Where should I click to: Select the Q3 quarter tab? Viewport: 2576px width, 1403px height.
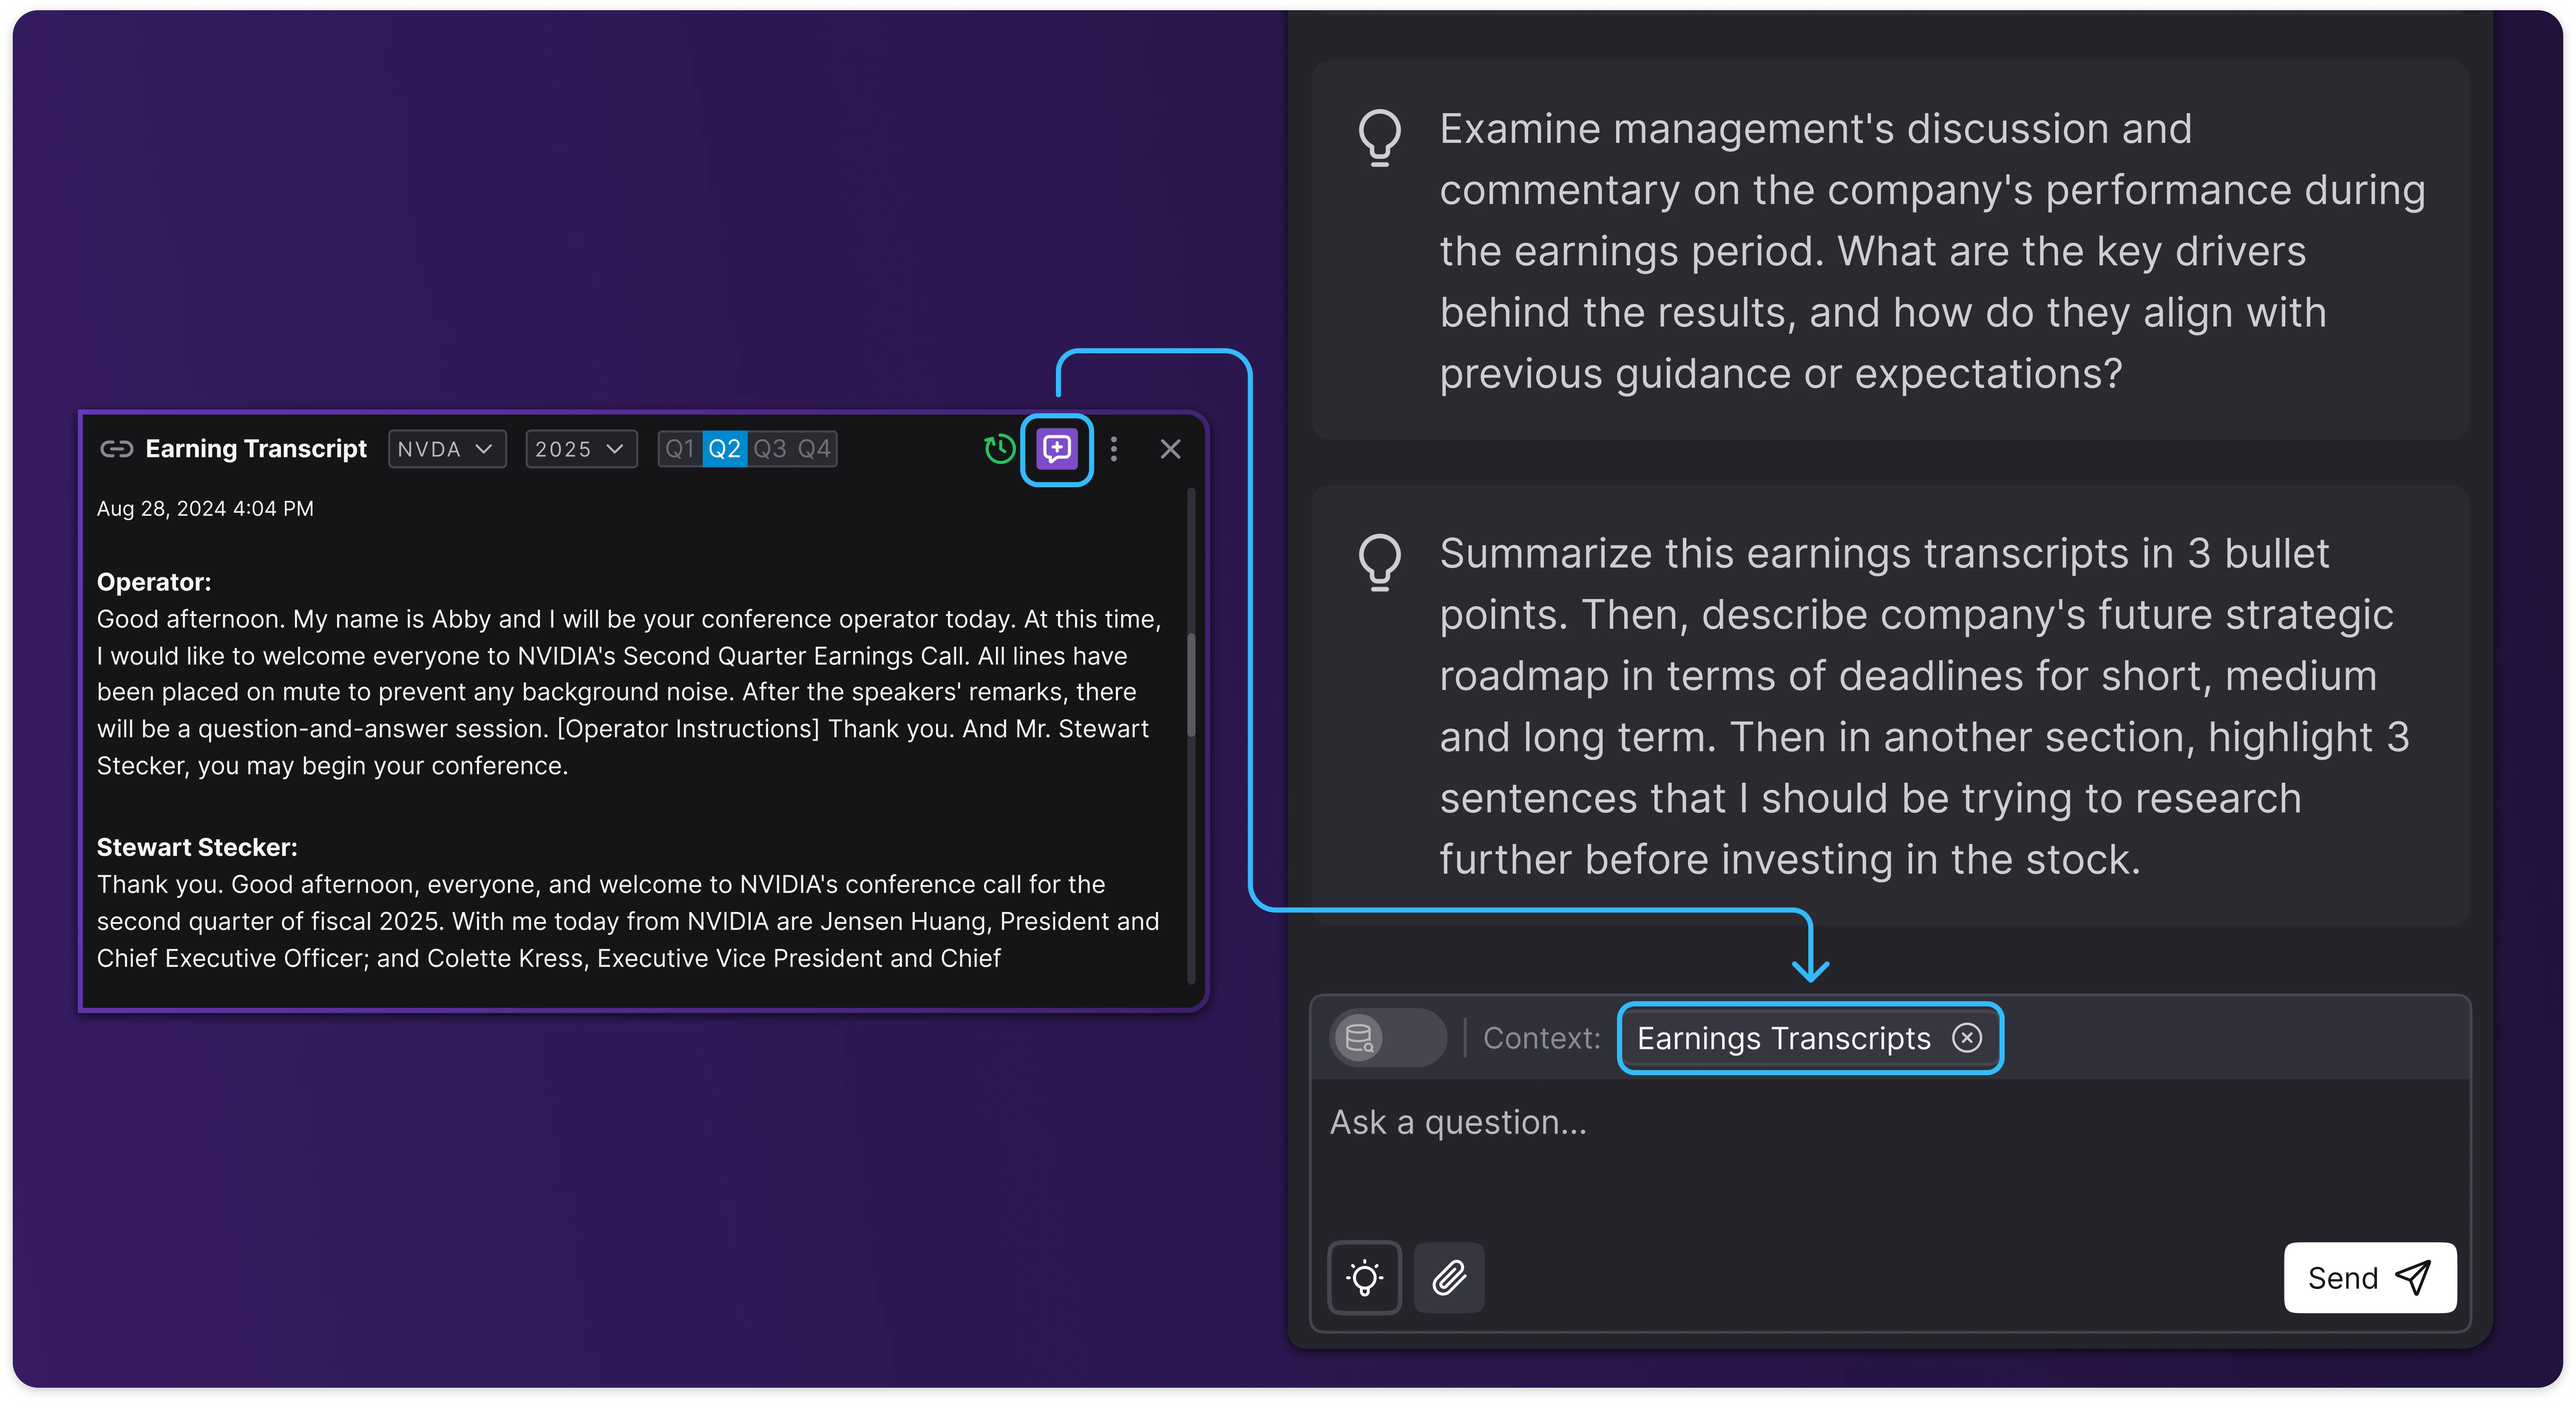tap(769, 449)
